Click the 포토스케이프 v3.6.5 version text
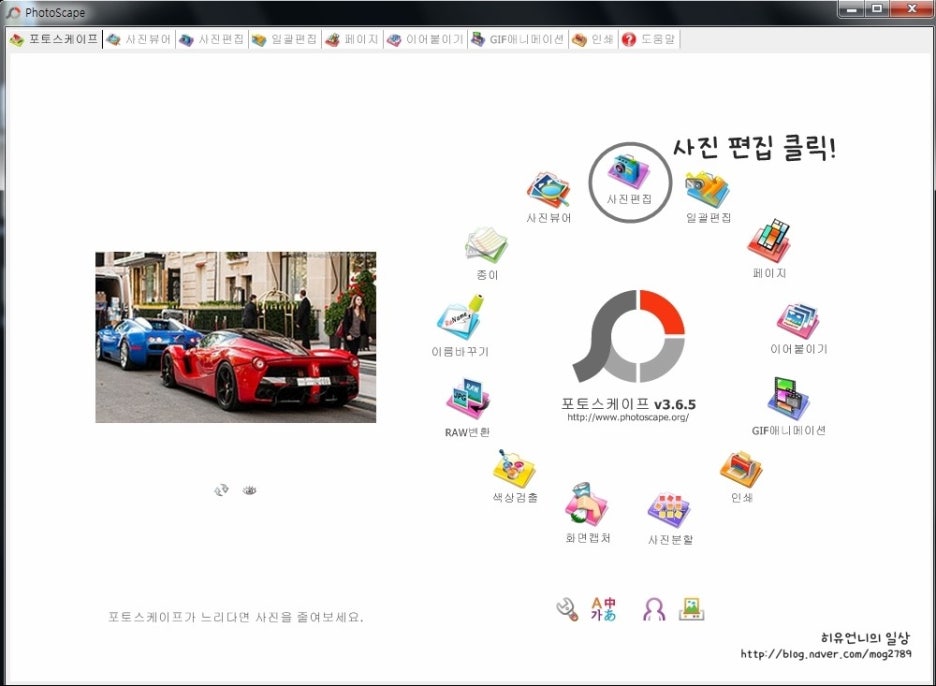This screenshot has height=686, width=936. coord(629,404)
